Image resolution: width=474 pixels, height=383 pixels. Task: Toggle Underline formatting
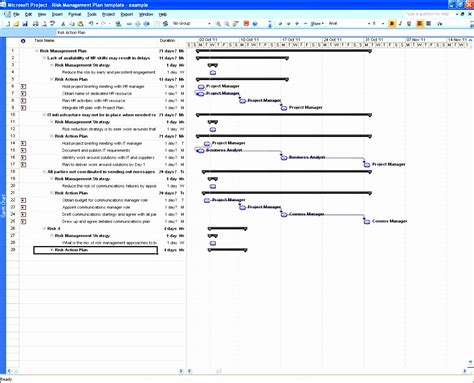409,24
